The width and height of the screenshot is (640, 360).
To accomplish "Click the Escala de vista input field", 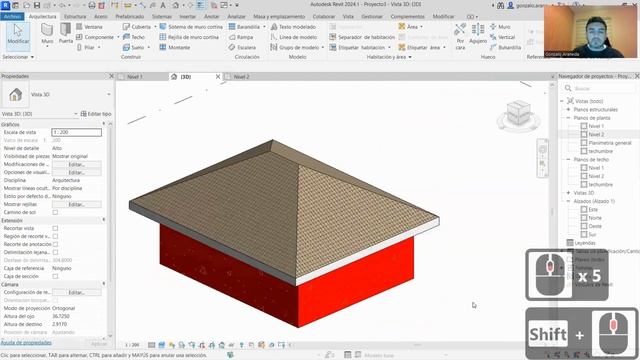I will point(77,132).
